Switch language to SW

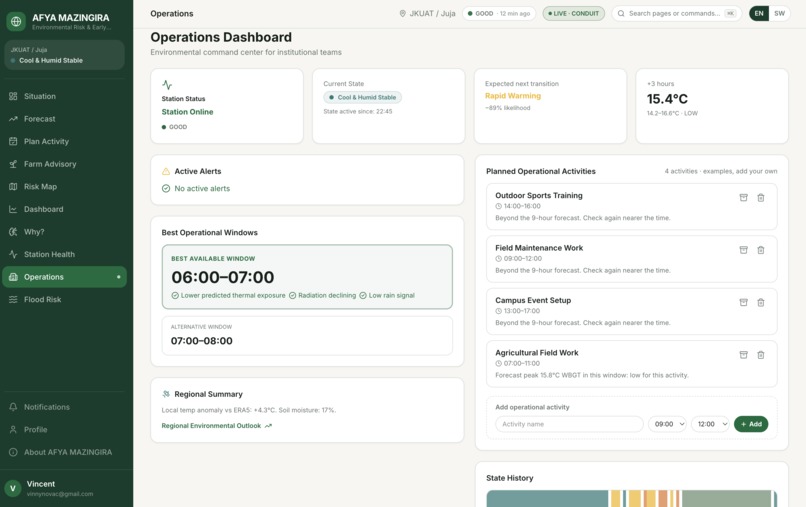[780, 13]
